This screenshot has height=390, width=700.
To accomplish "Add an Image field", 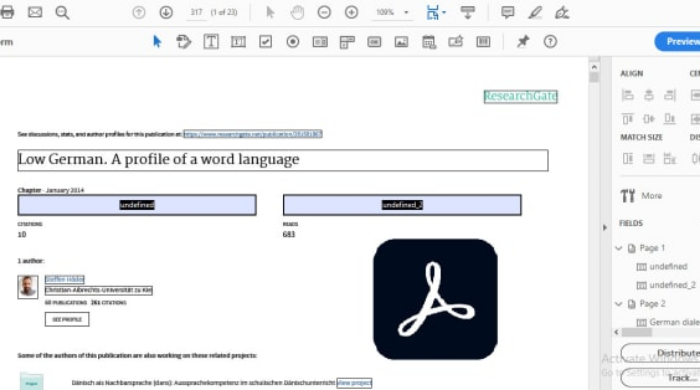I will click(x=401, y=41).
